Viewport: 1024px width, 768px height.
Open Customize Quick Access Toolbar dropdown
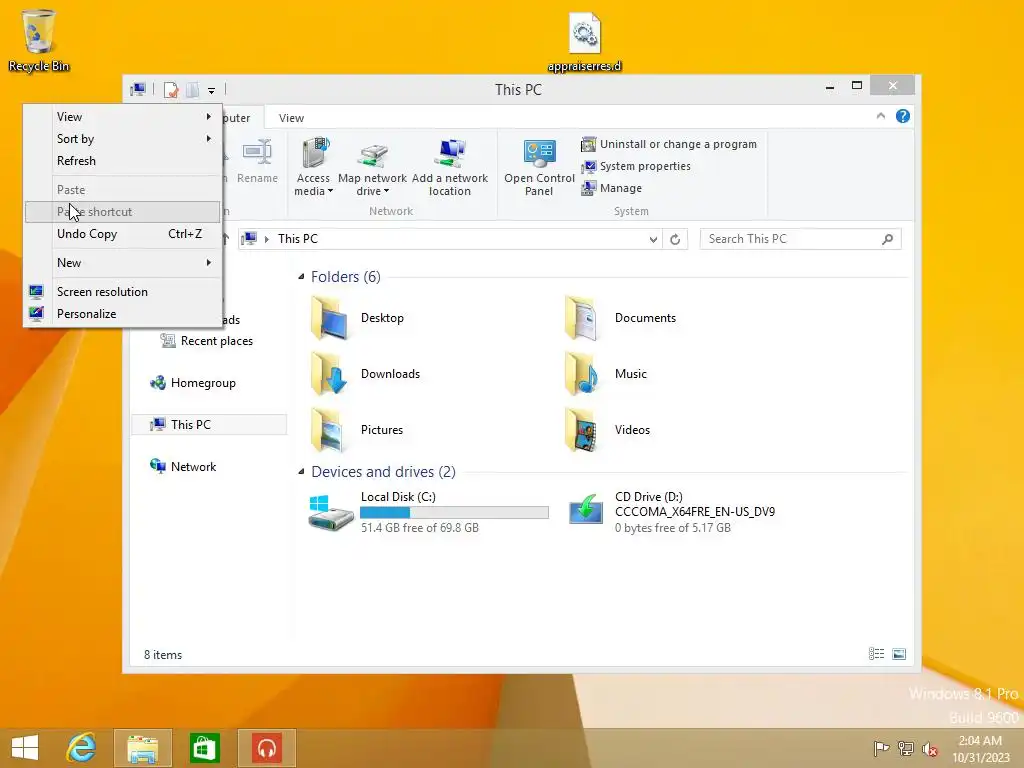(212, 90)
